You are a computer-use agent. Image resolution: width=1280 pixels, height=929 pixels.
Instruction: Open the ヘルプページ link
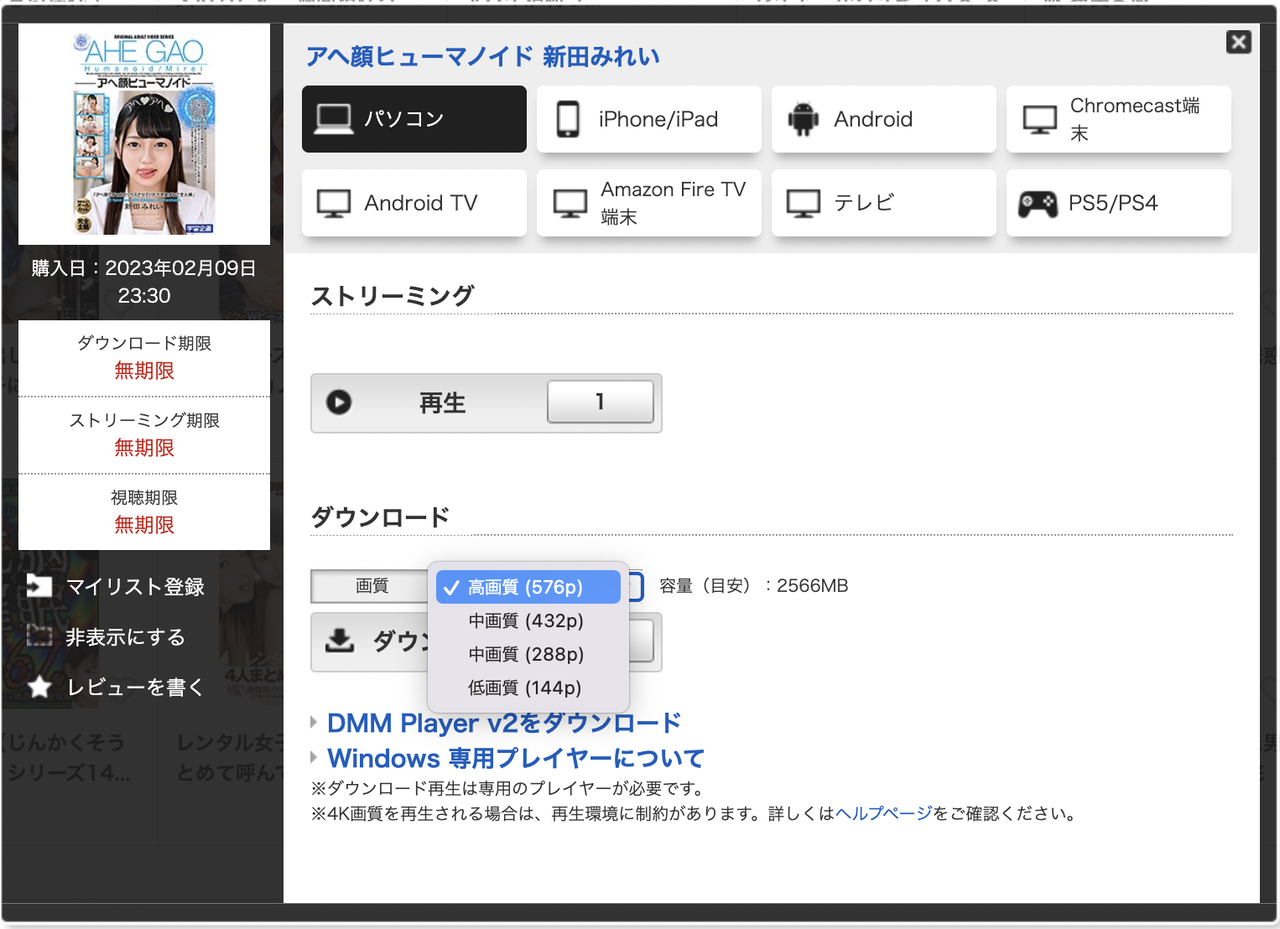pyautogui.click(x=884, y=814)
